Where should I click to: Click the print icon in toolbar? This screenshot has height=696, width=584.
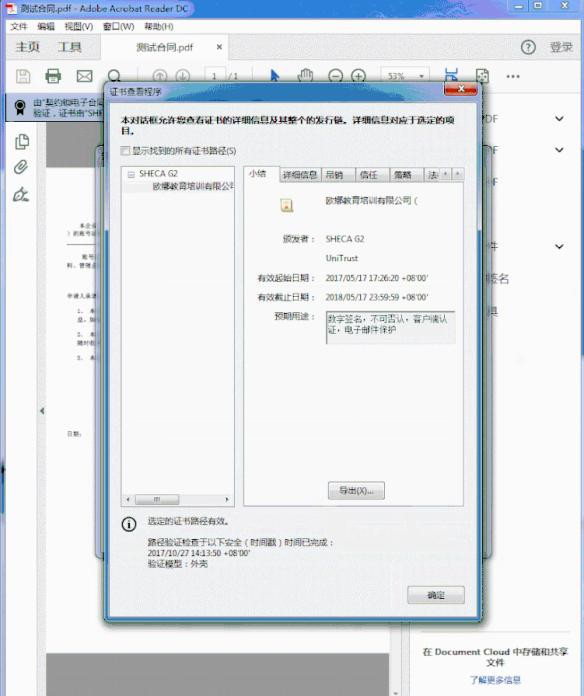[x=53, y=76]
